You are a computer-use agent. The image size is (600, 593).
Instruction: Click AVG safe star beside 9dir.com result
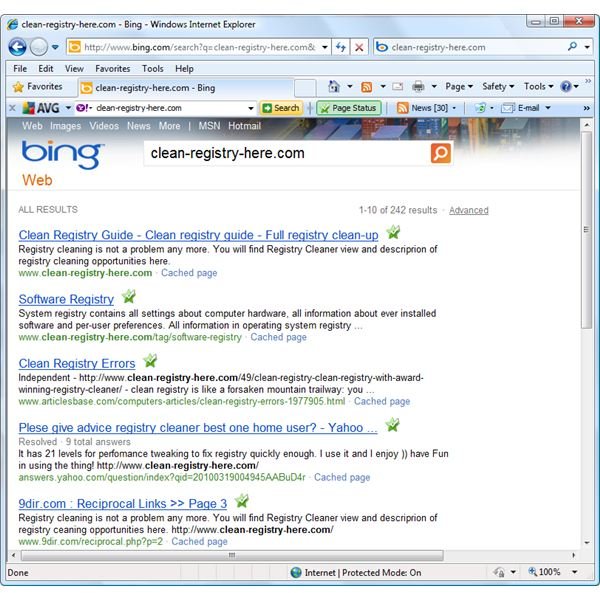[241, 500]
